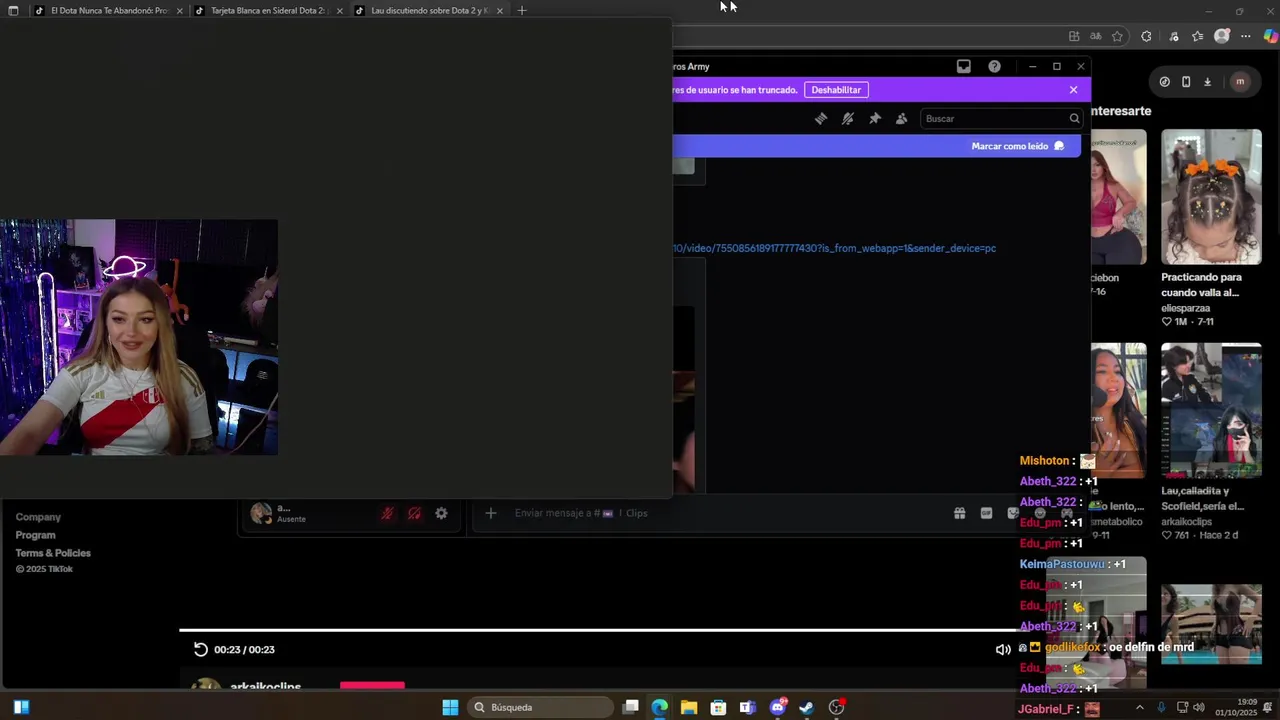The image size is (1280, 720).
Task: Close the Tarjeta Blanca tab
Action: pyautogui.click(x=339, y=10)
